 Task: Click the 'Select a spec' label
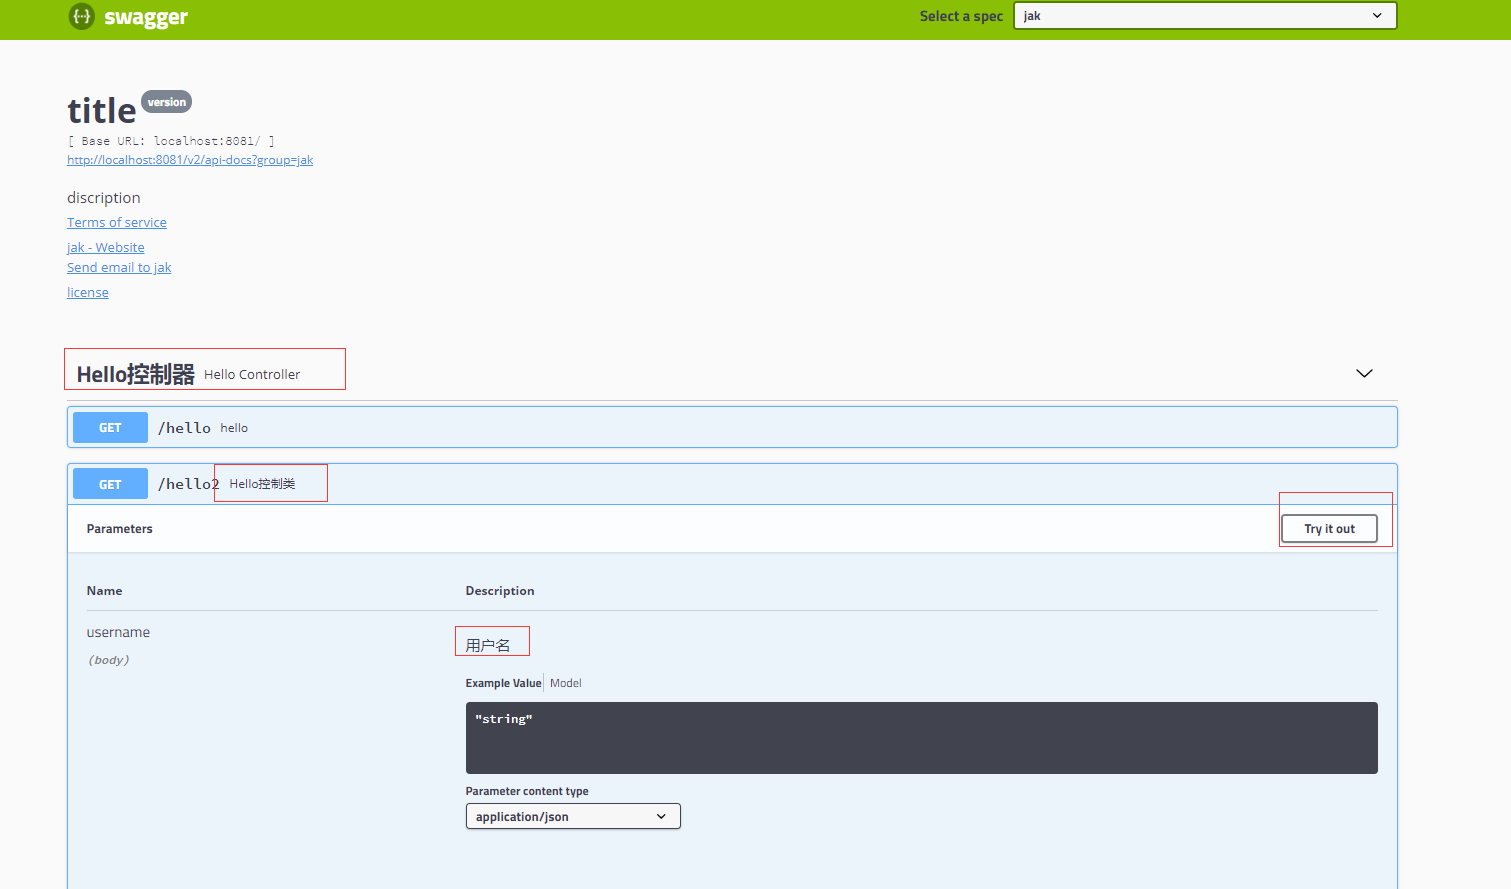[x=961, y=16]
